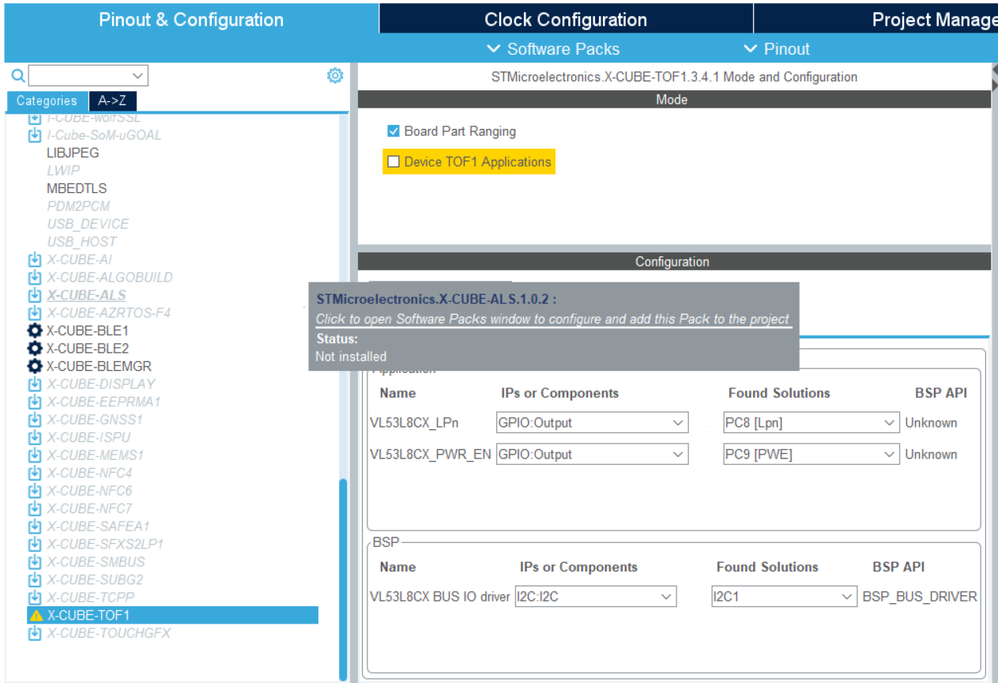998x683 pixels.
Task: Click link to open Software Packs window
Action: tap(552, 319)
